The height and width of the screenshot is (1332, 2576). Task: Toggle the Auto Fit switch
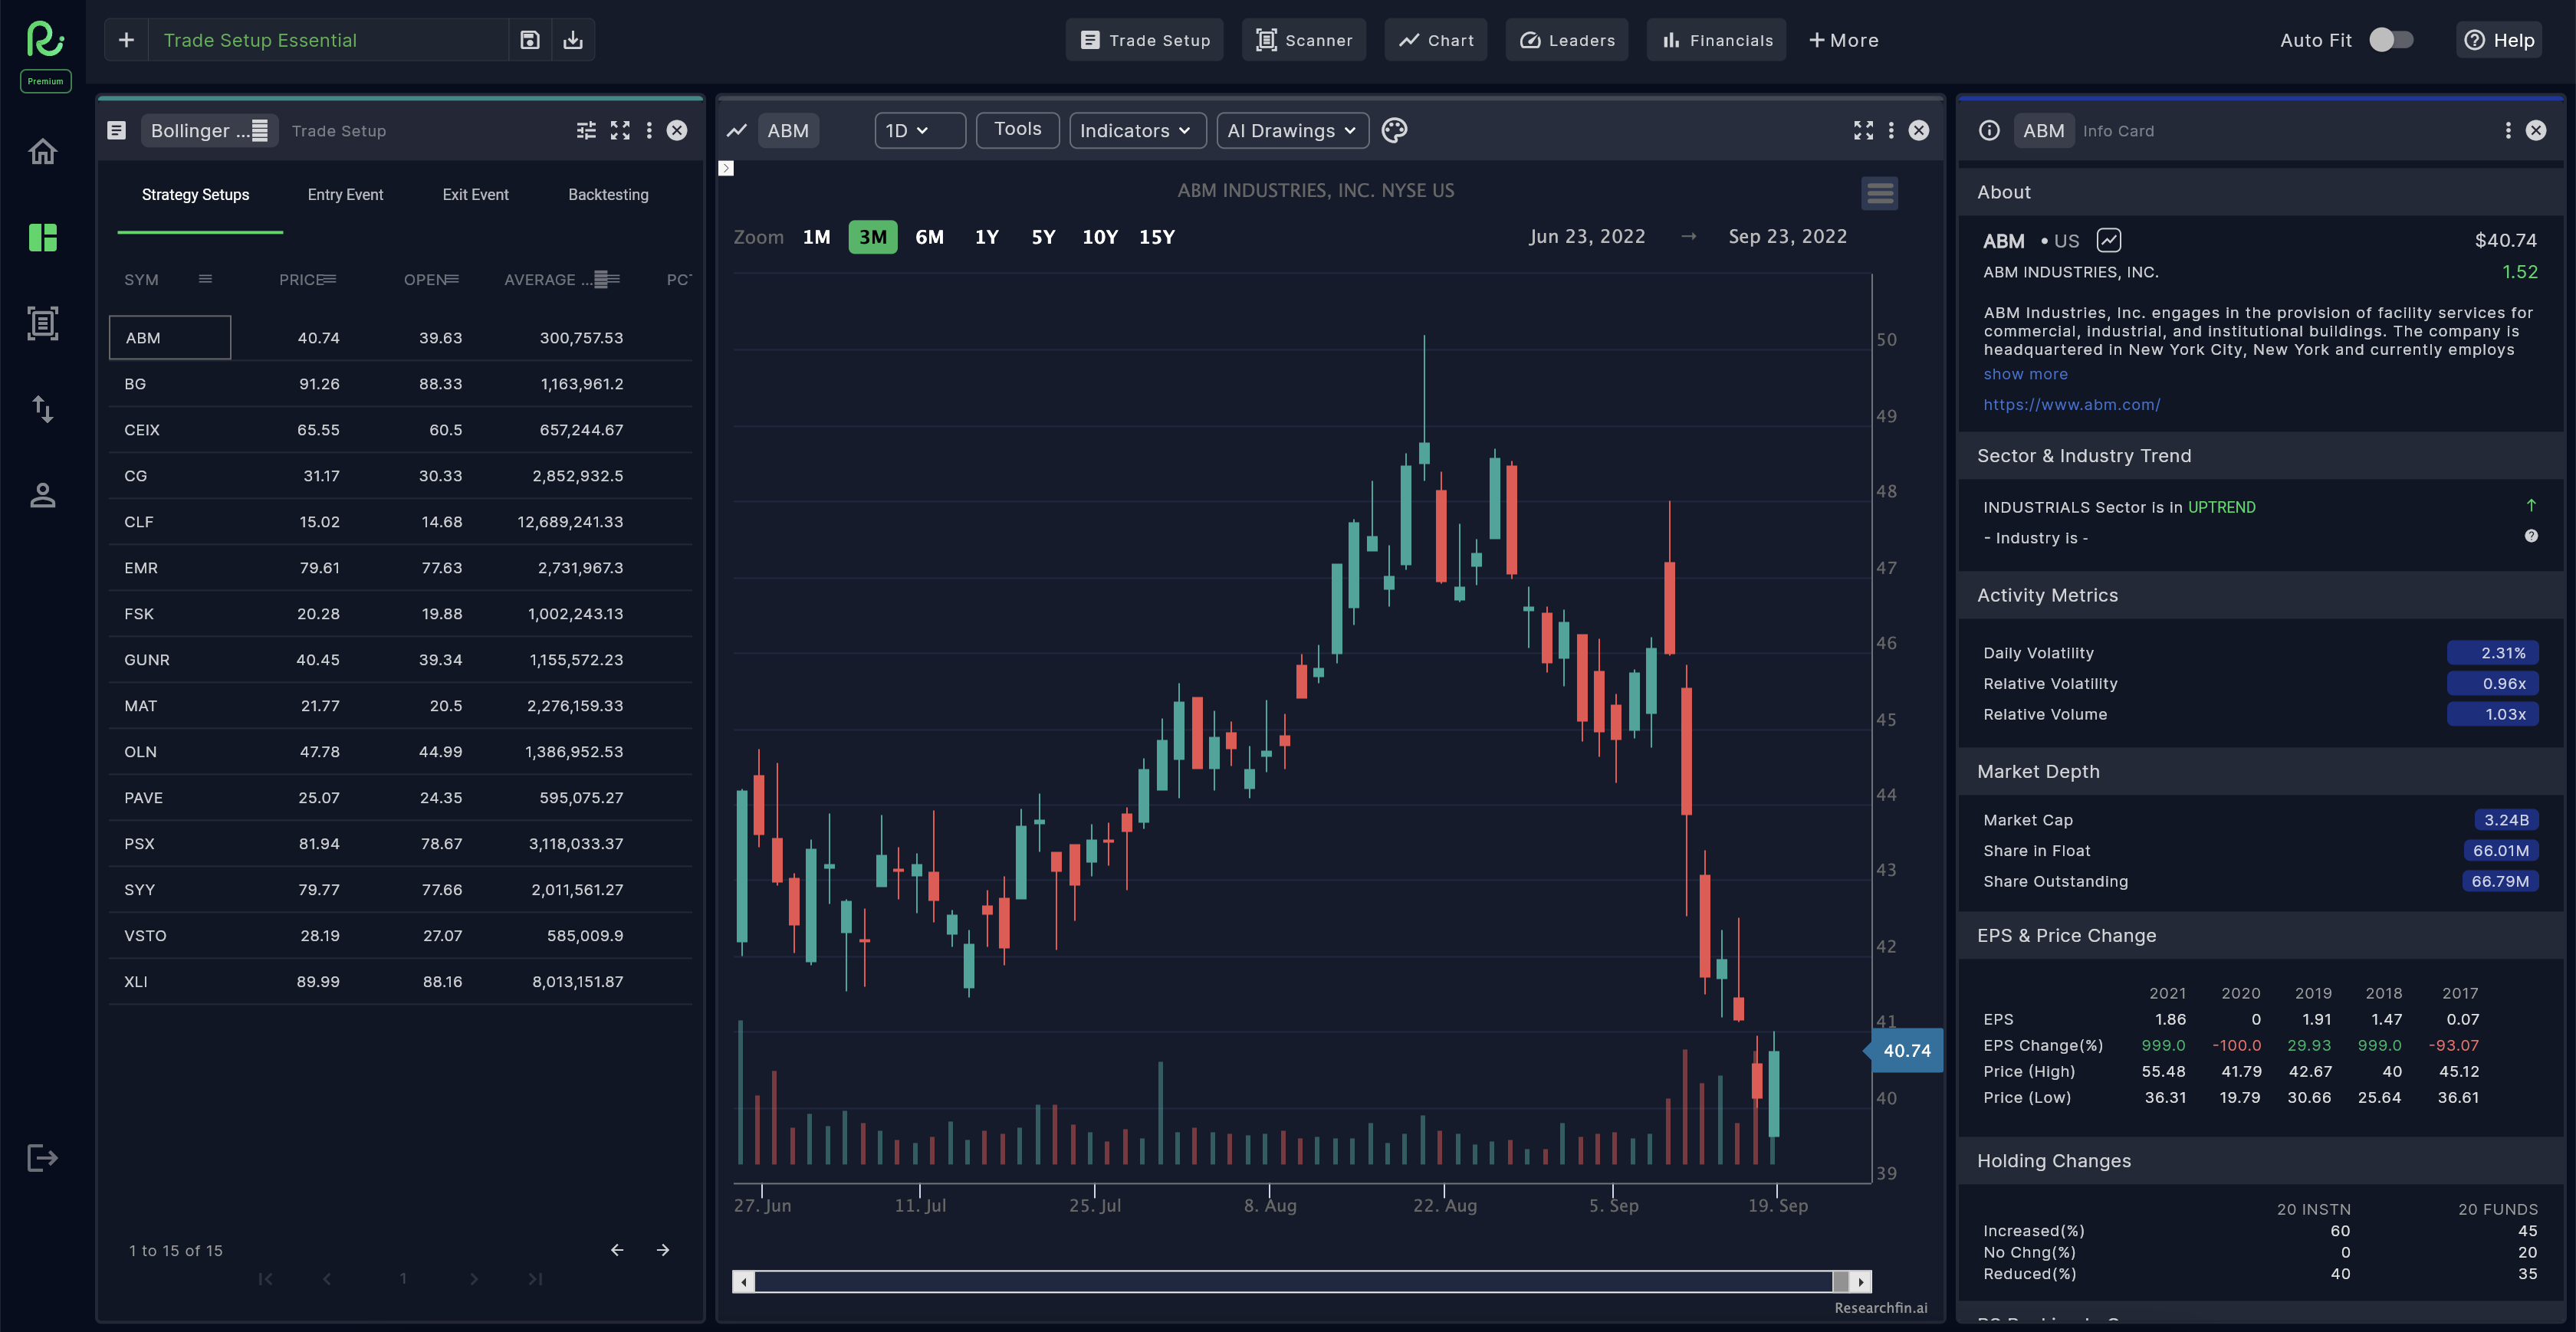tap(2391, 40)
